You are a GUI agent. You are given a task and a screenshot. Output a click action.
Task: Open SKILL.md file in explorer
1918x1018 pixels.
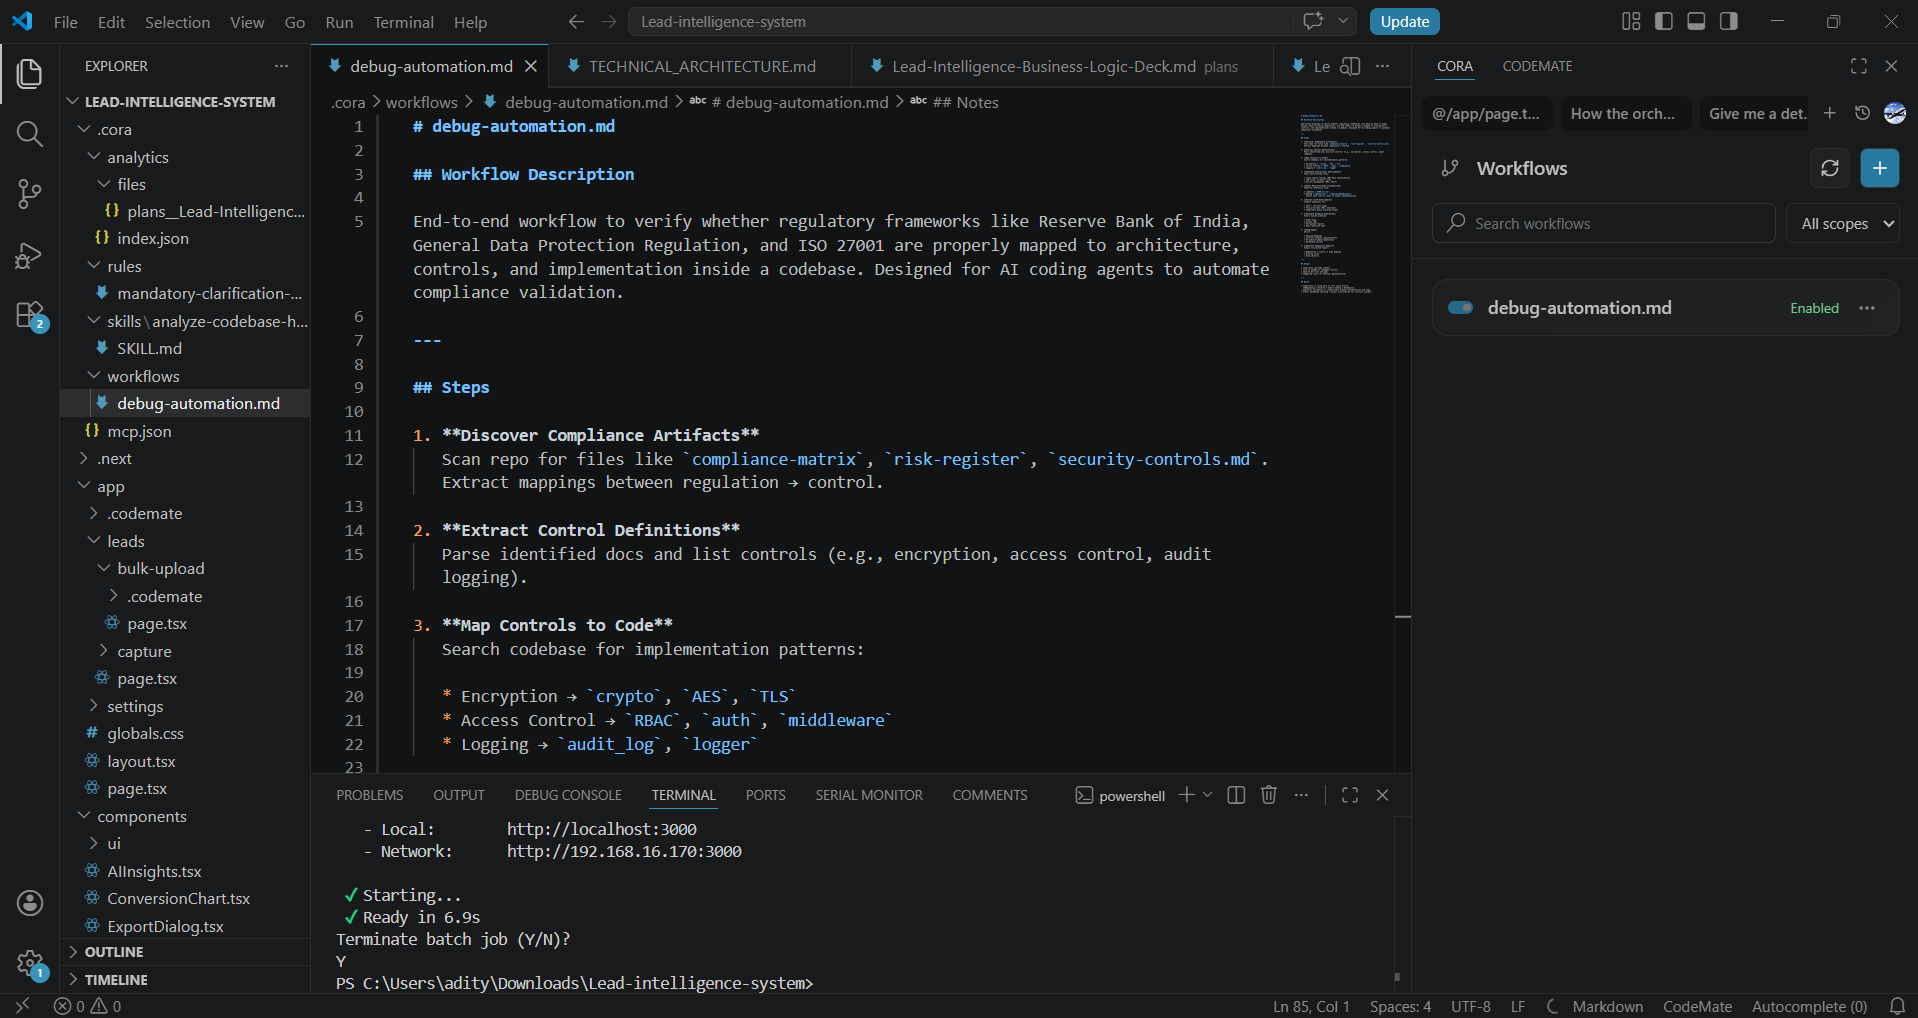pos(149,348)
